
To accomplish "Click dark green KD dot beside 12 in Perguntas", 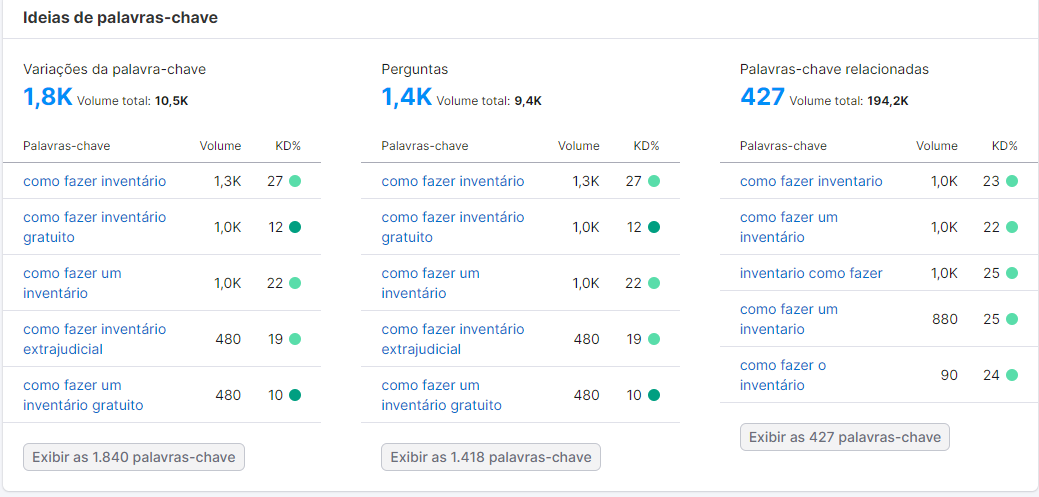I will [653, 227].
